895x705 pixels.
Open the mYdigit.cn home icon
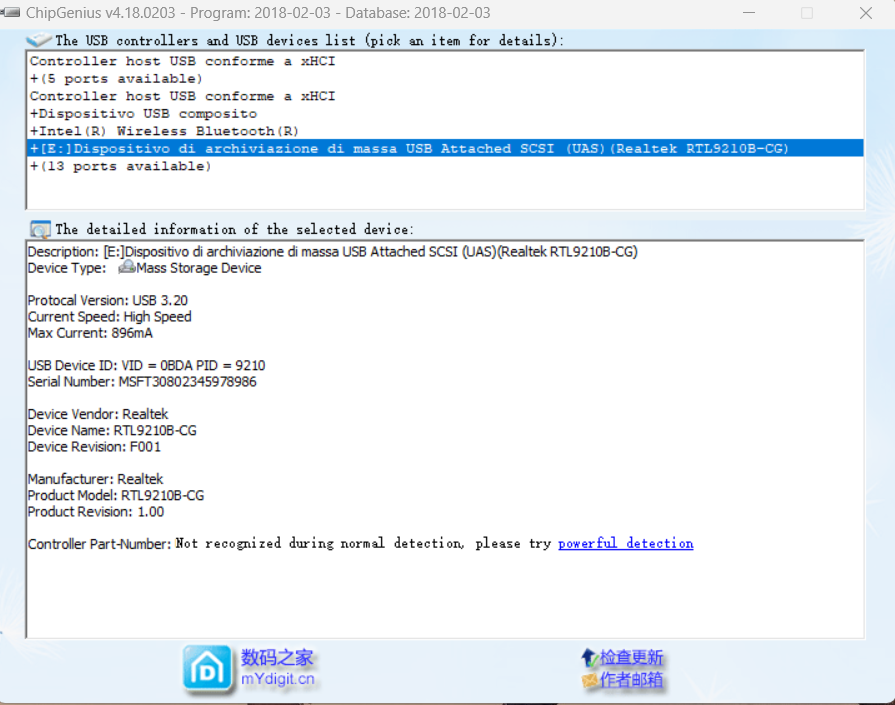207,669
